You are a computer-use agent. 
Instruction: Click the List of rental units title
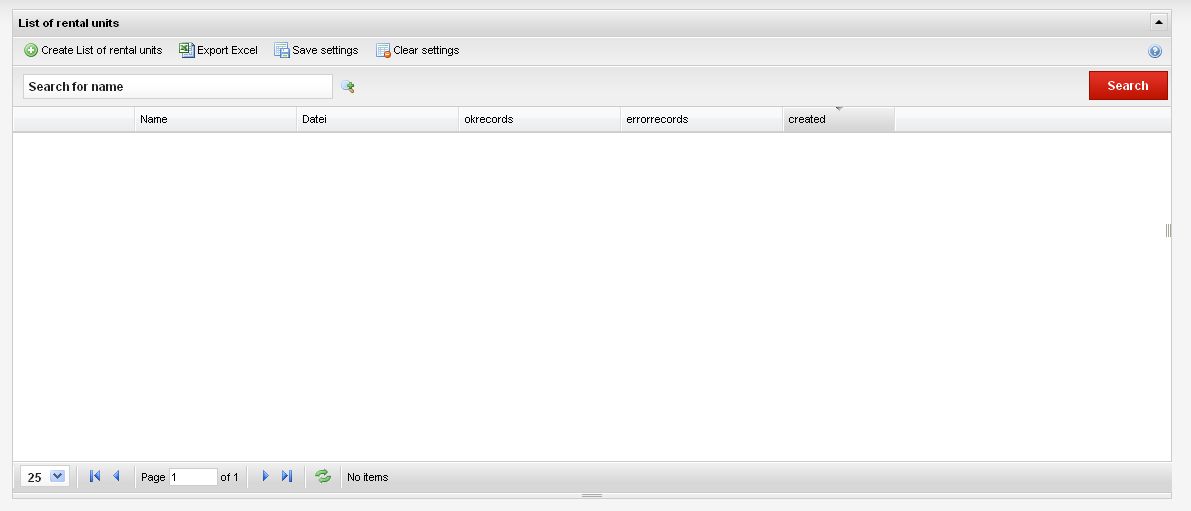point(69,24)
